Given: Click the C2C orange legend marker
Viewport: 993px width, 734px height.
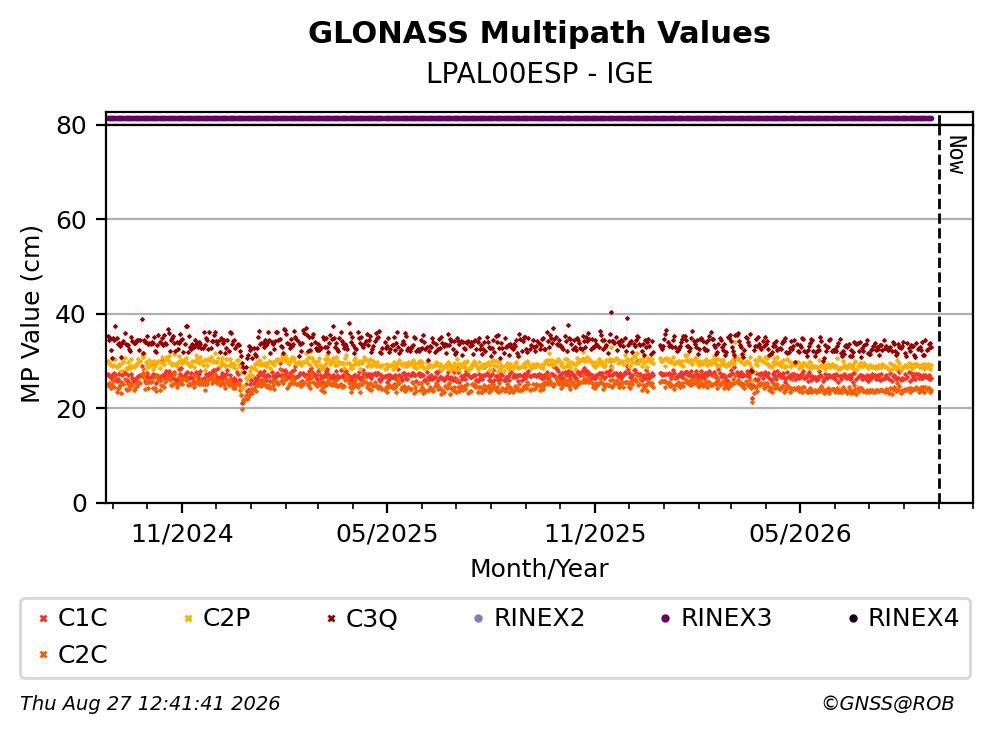Looking at the screenshot, I should tap(43, 655).
